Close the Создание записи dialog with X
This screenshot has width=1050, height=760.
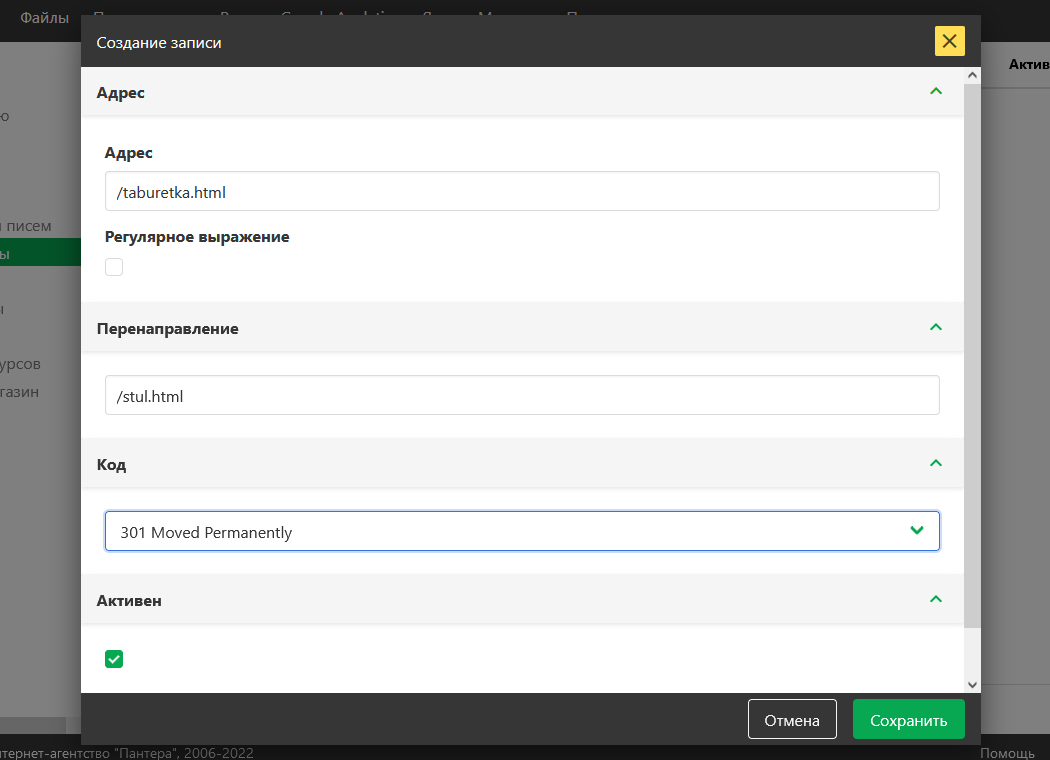(x=949, y=41)
